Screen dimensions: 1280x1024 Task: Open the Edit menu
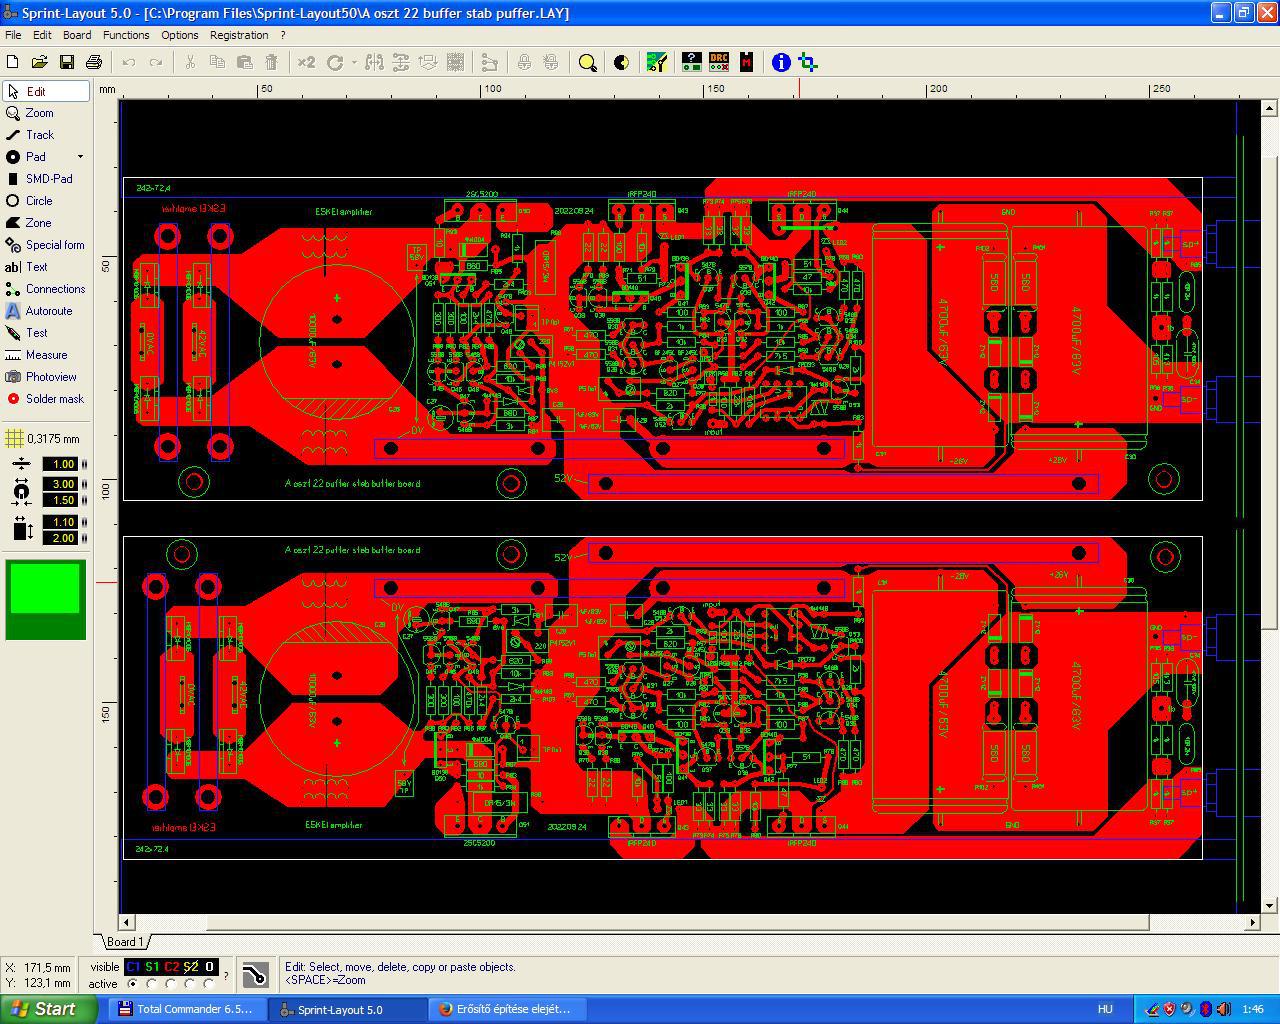[x=42, y=35]
